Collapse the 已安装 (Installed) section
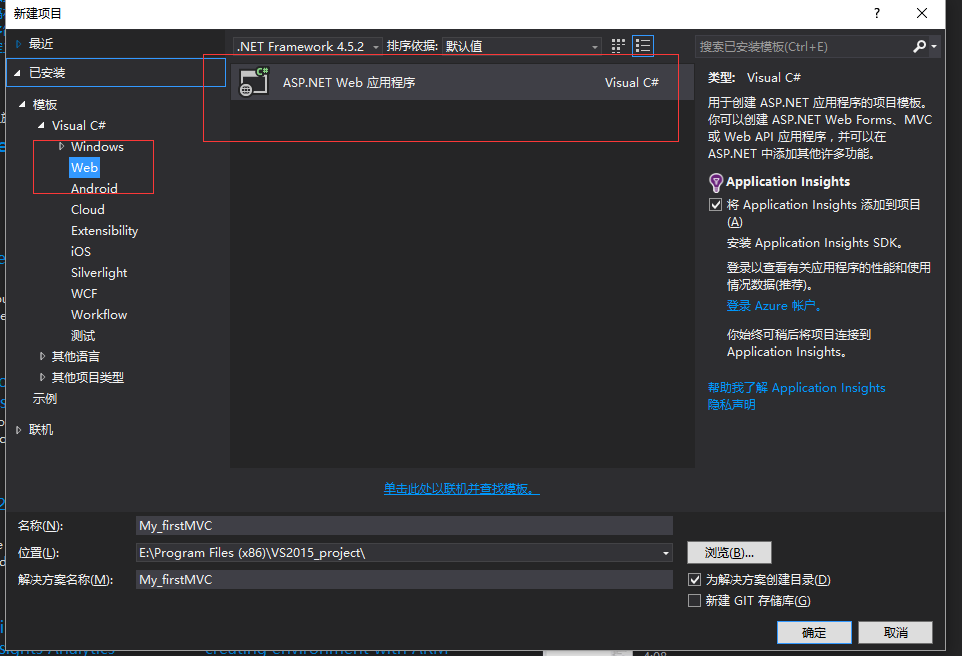This screenshot has width=962, height=656. pos(17,72)
